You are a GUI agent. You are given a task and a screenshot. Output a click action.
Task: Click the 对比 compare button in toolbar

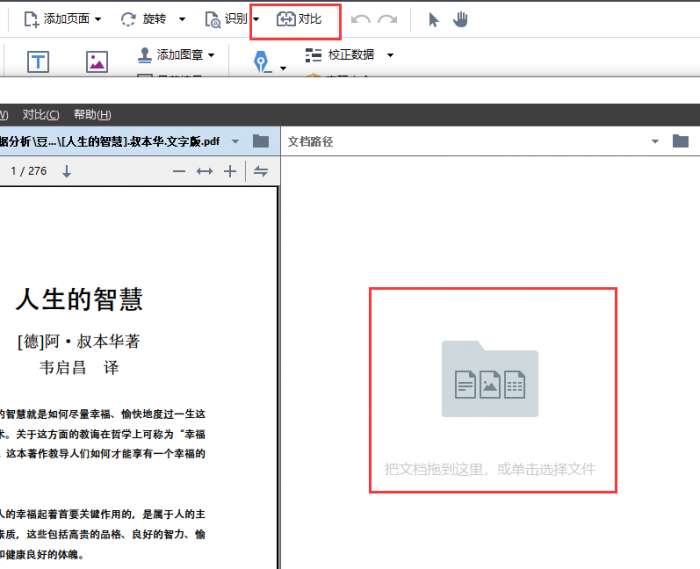coord(298,19)
